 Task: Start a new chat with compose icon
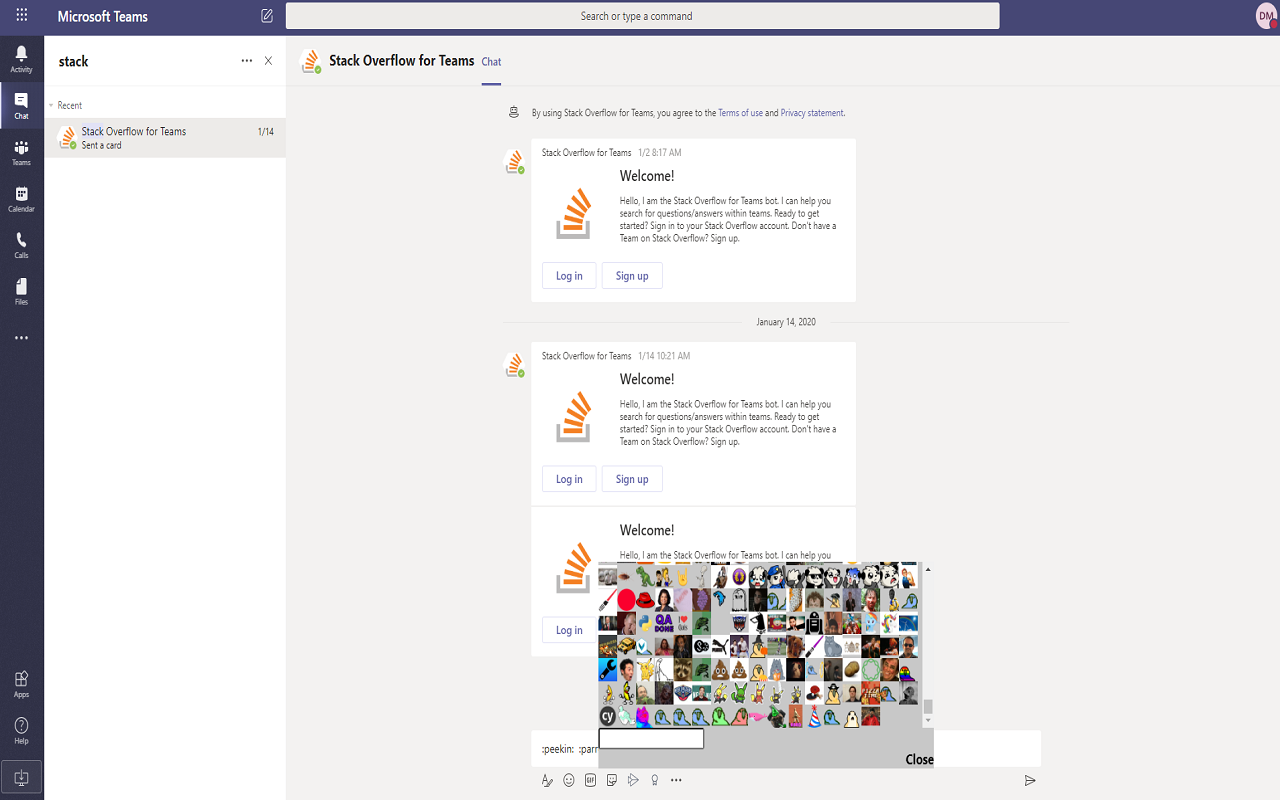(x=267, y=16)
